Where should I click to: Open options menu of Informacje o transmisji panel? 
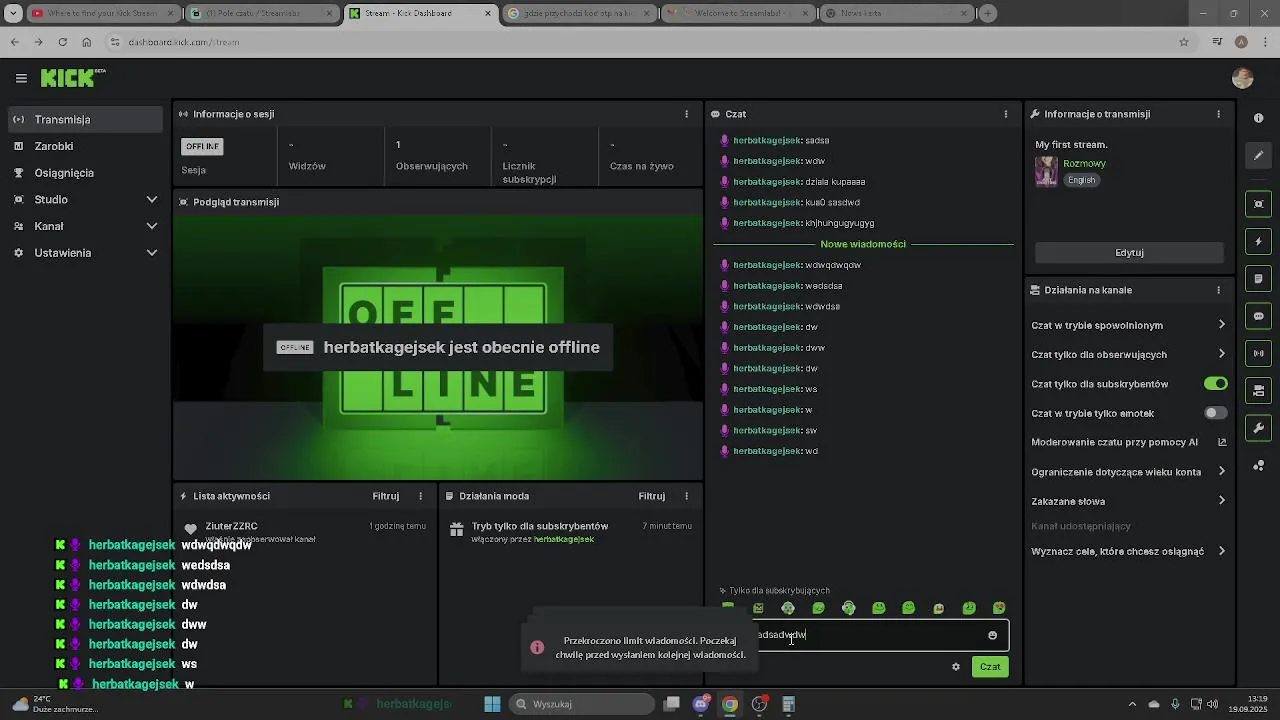pos(1218,114)
